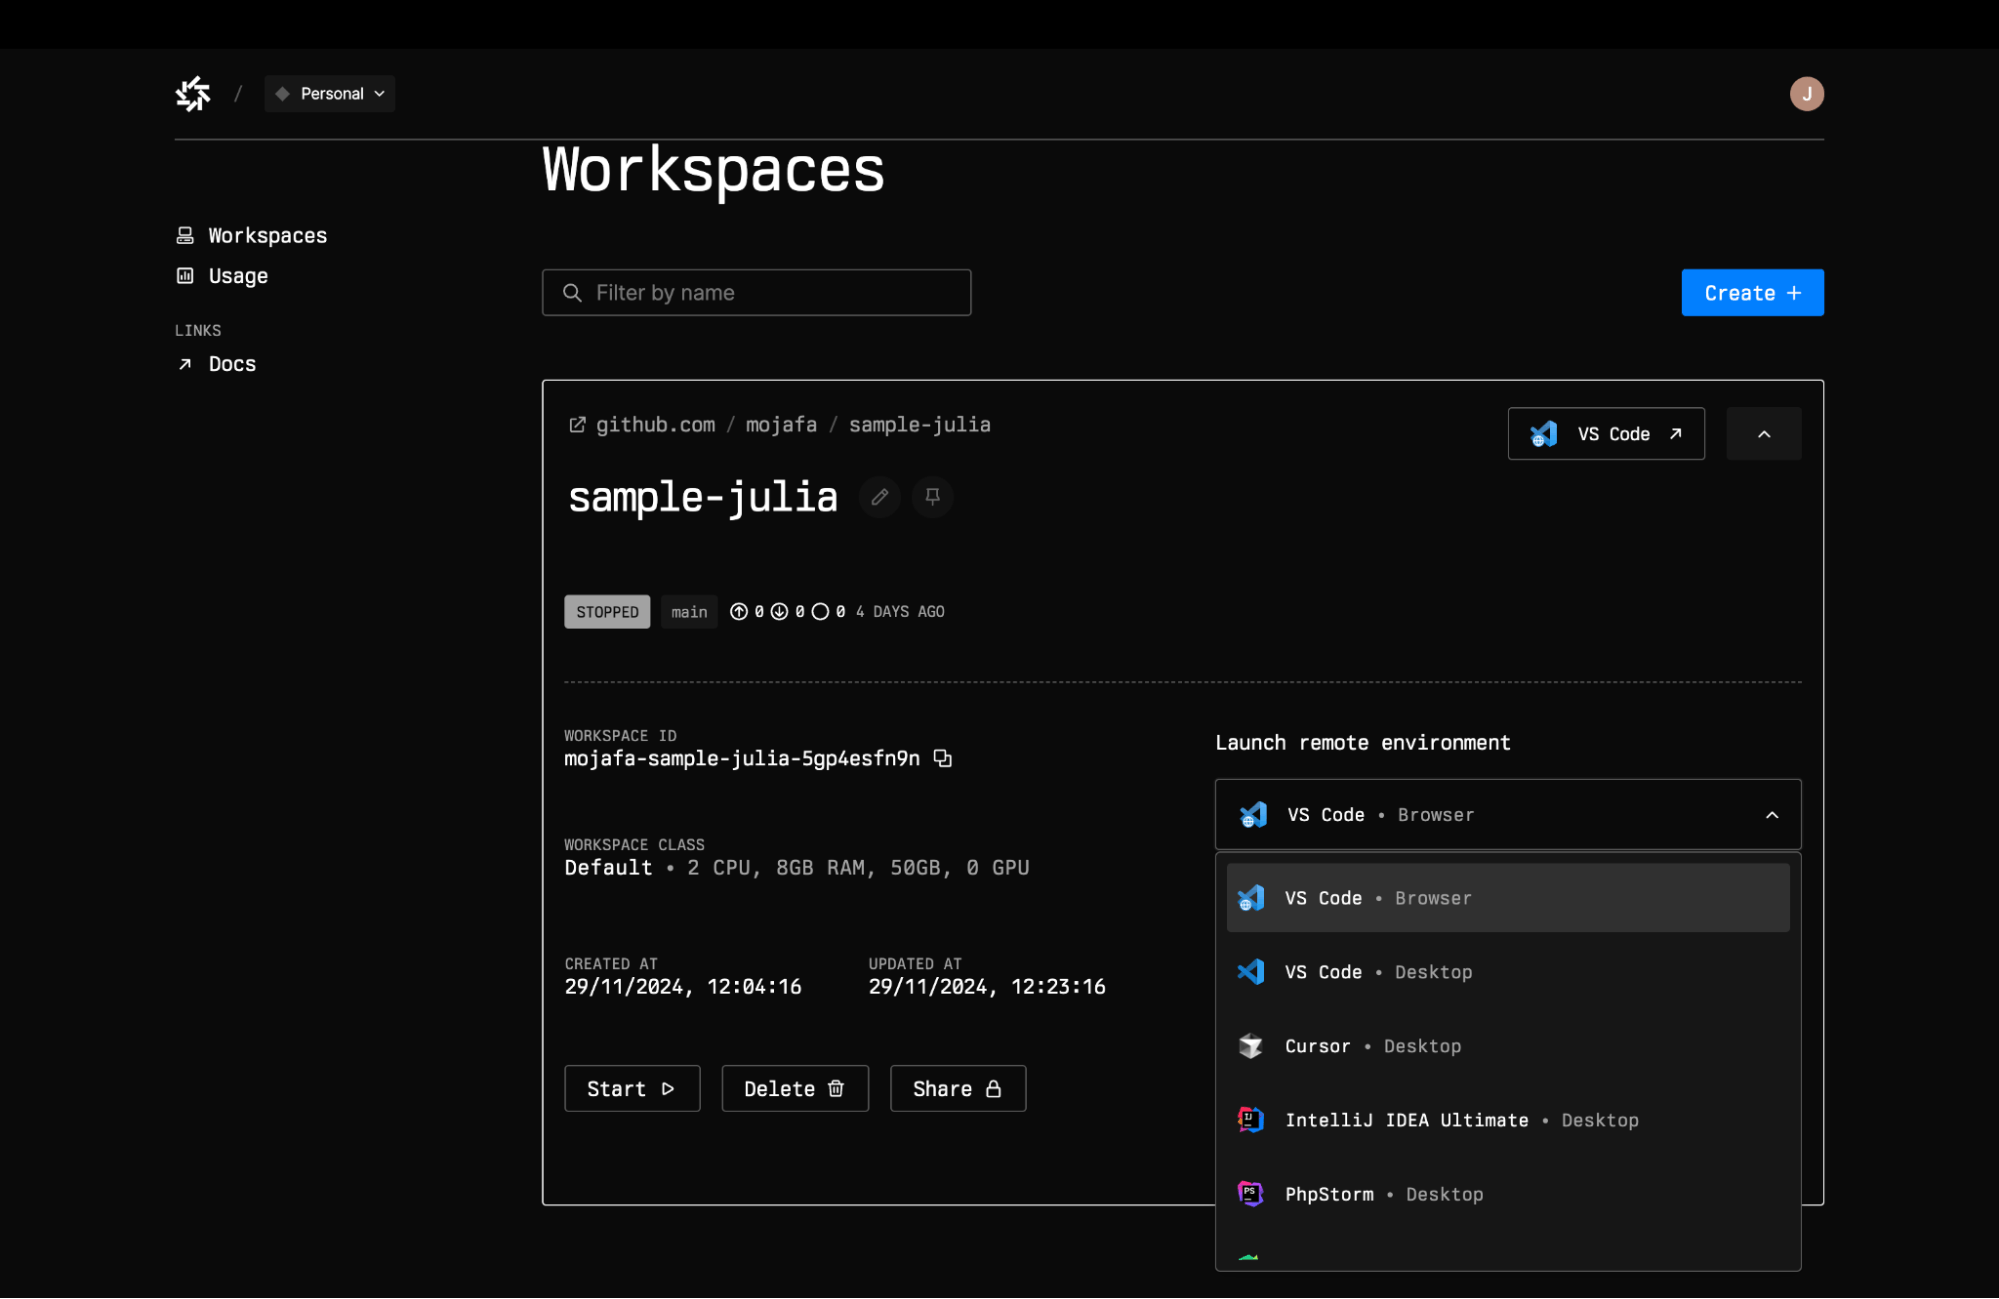Select Cursor Desktop option

[x=1508, y=1046]
